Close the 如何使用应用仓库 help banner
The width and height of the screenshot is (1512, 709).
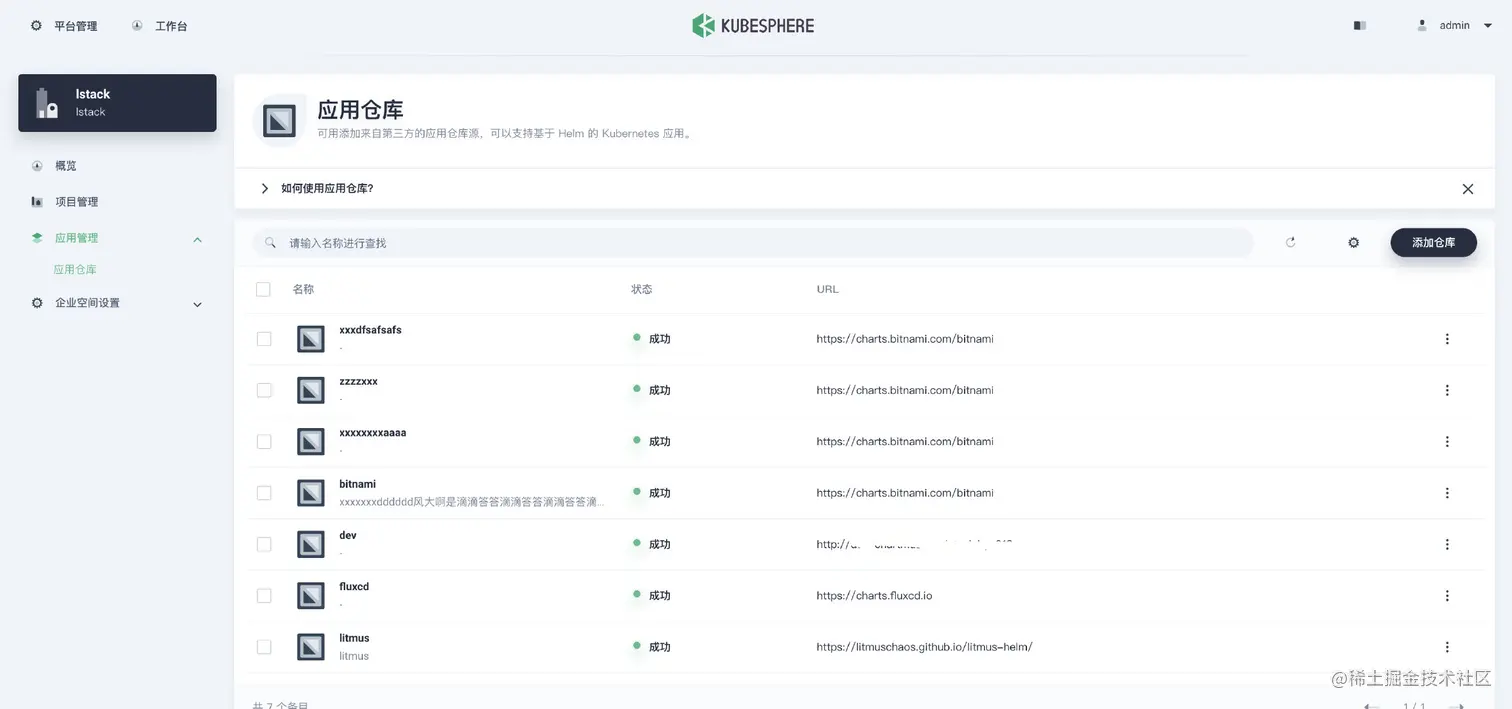coord(1468,189)
